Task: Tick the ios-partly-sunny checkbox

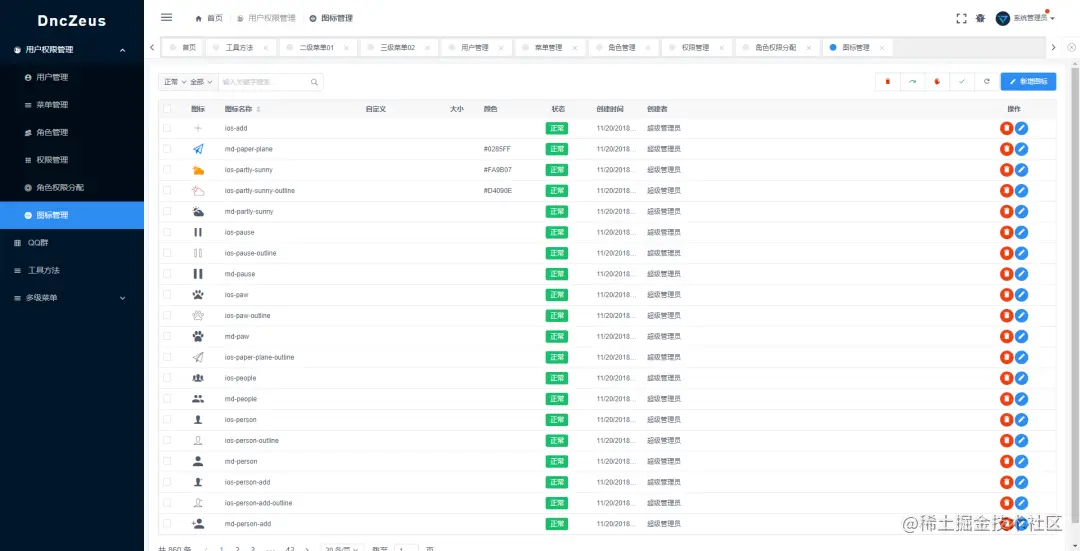Action: tap(167, 169)
